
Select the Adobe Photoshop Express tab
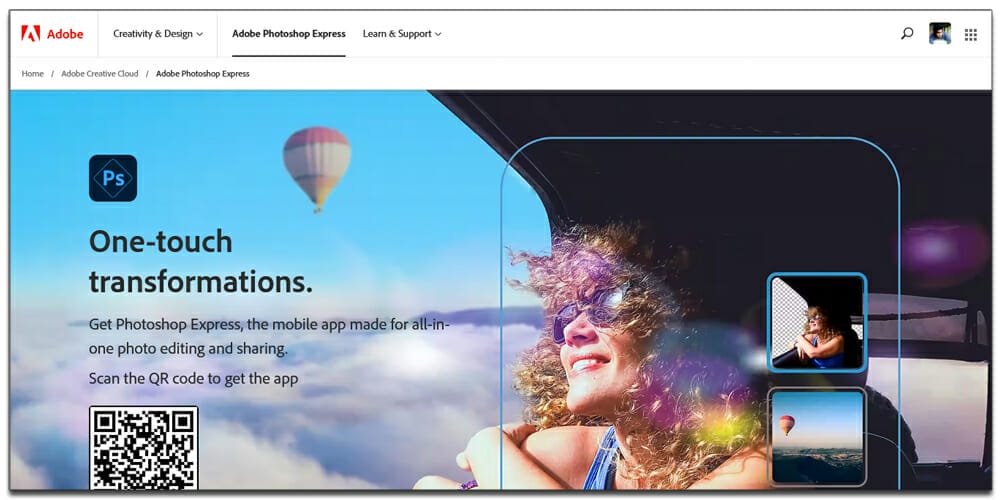[289, 34]
